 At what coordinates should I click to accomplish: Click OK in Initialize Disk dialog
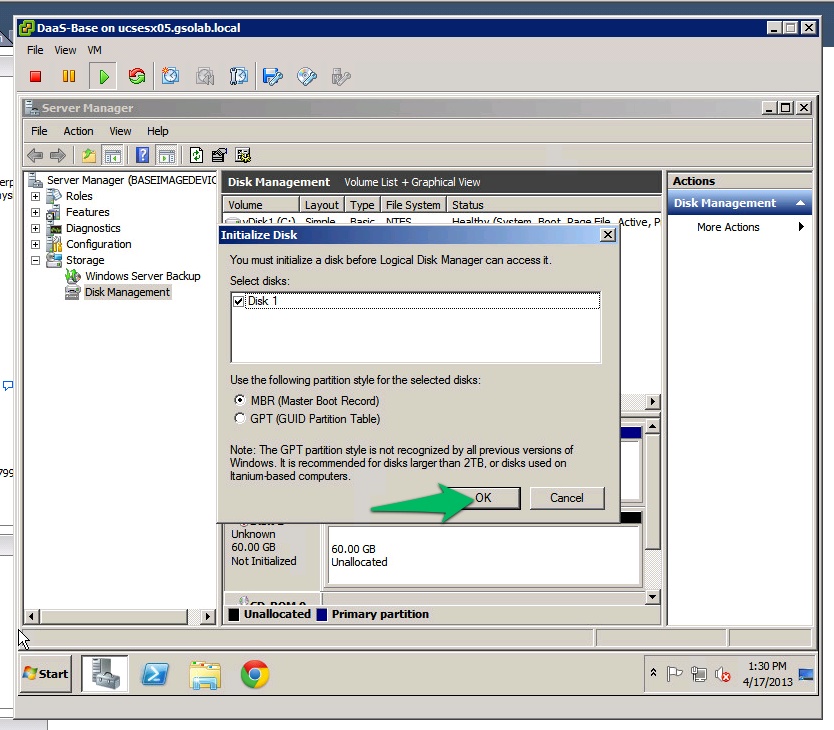[x=483, y=498]
